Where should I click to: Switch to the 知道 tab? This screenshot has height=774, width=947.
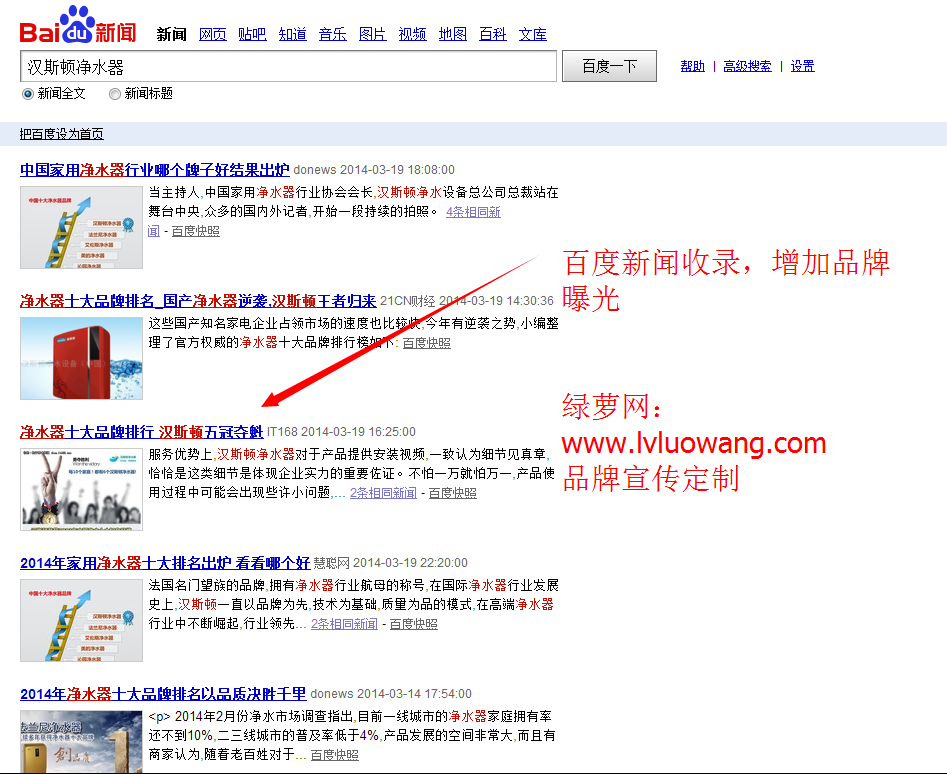pos(292,34)
